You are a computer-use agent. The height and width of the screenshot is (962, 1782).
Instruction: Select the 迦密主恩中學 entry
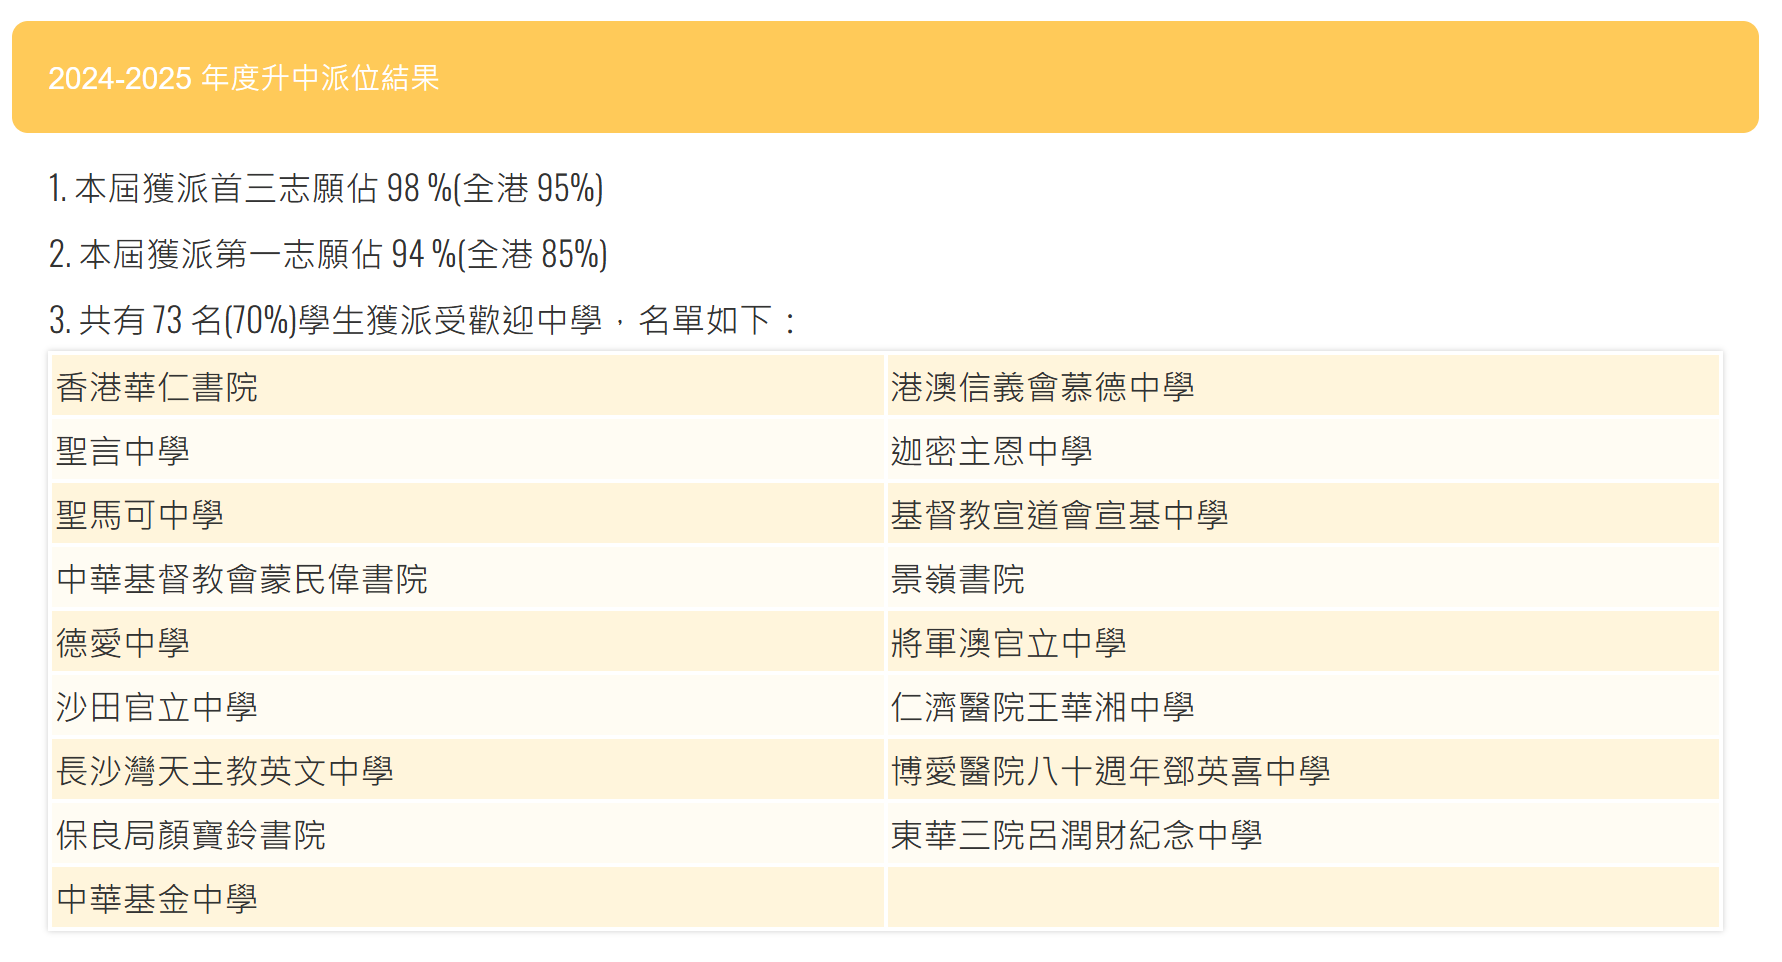point(991,451)
